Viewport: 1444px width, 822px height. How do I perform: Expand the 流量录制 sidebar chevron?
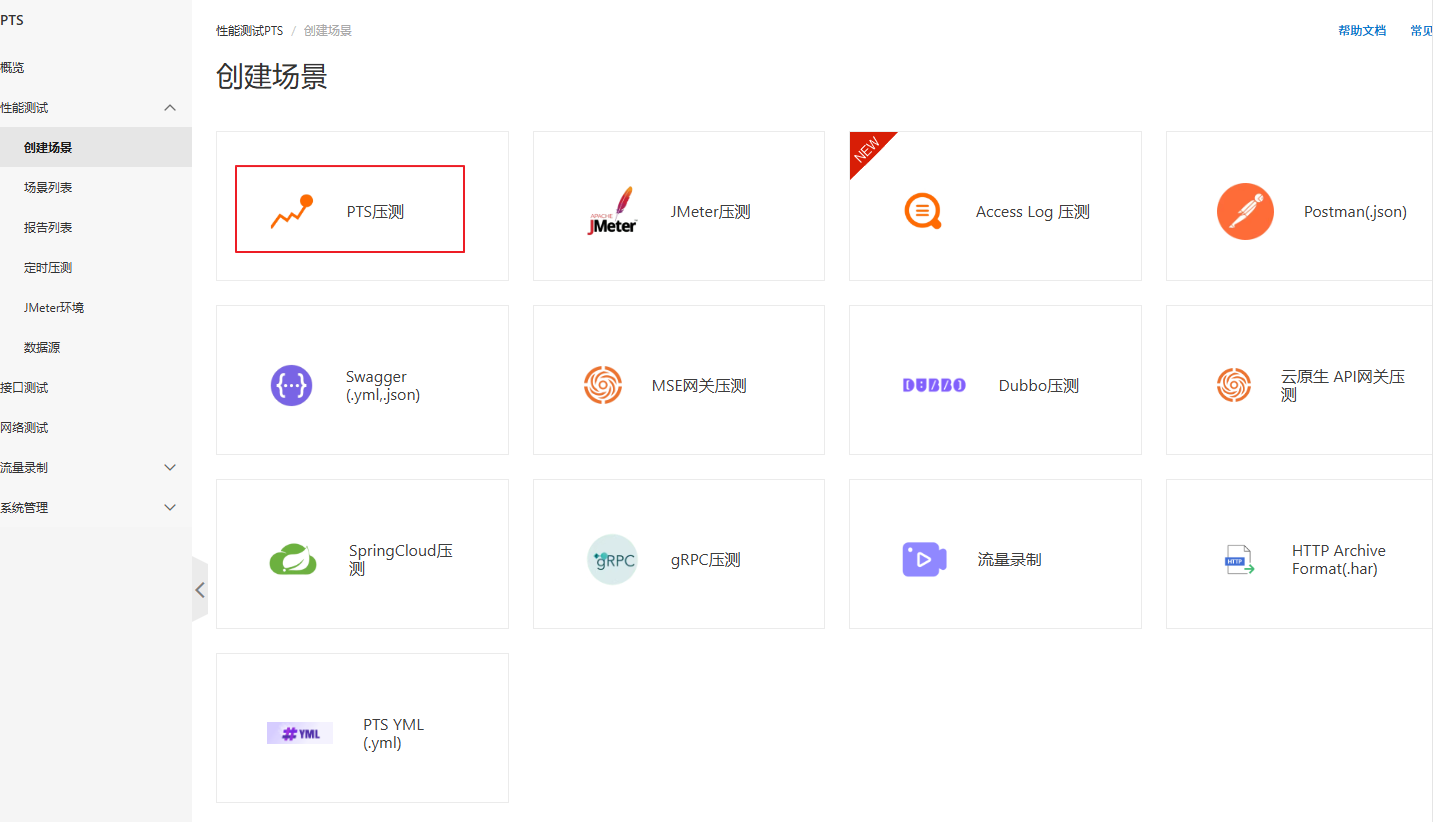click(x=170, y=467)
